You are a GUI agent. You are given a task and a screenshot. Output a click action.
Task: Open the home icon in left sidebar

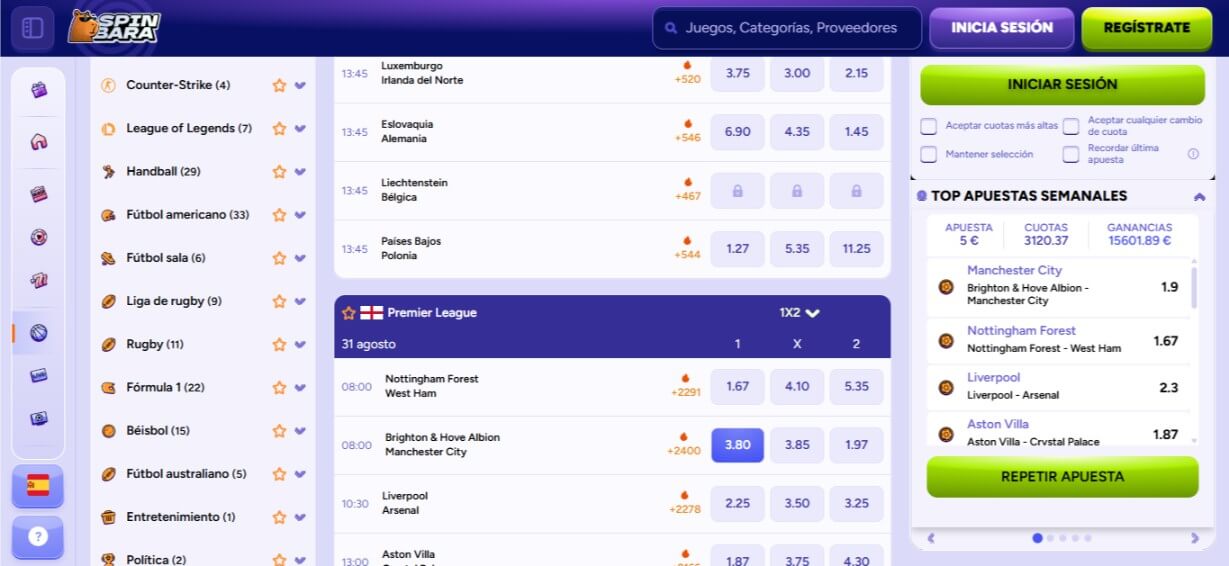pos(39,142)
